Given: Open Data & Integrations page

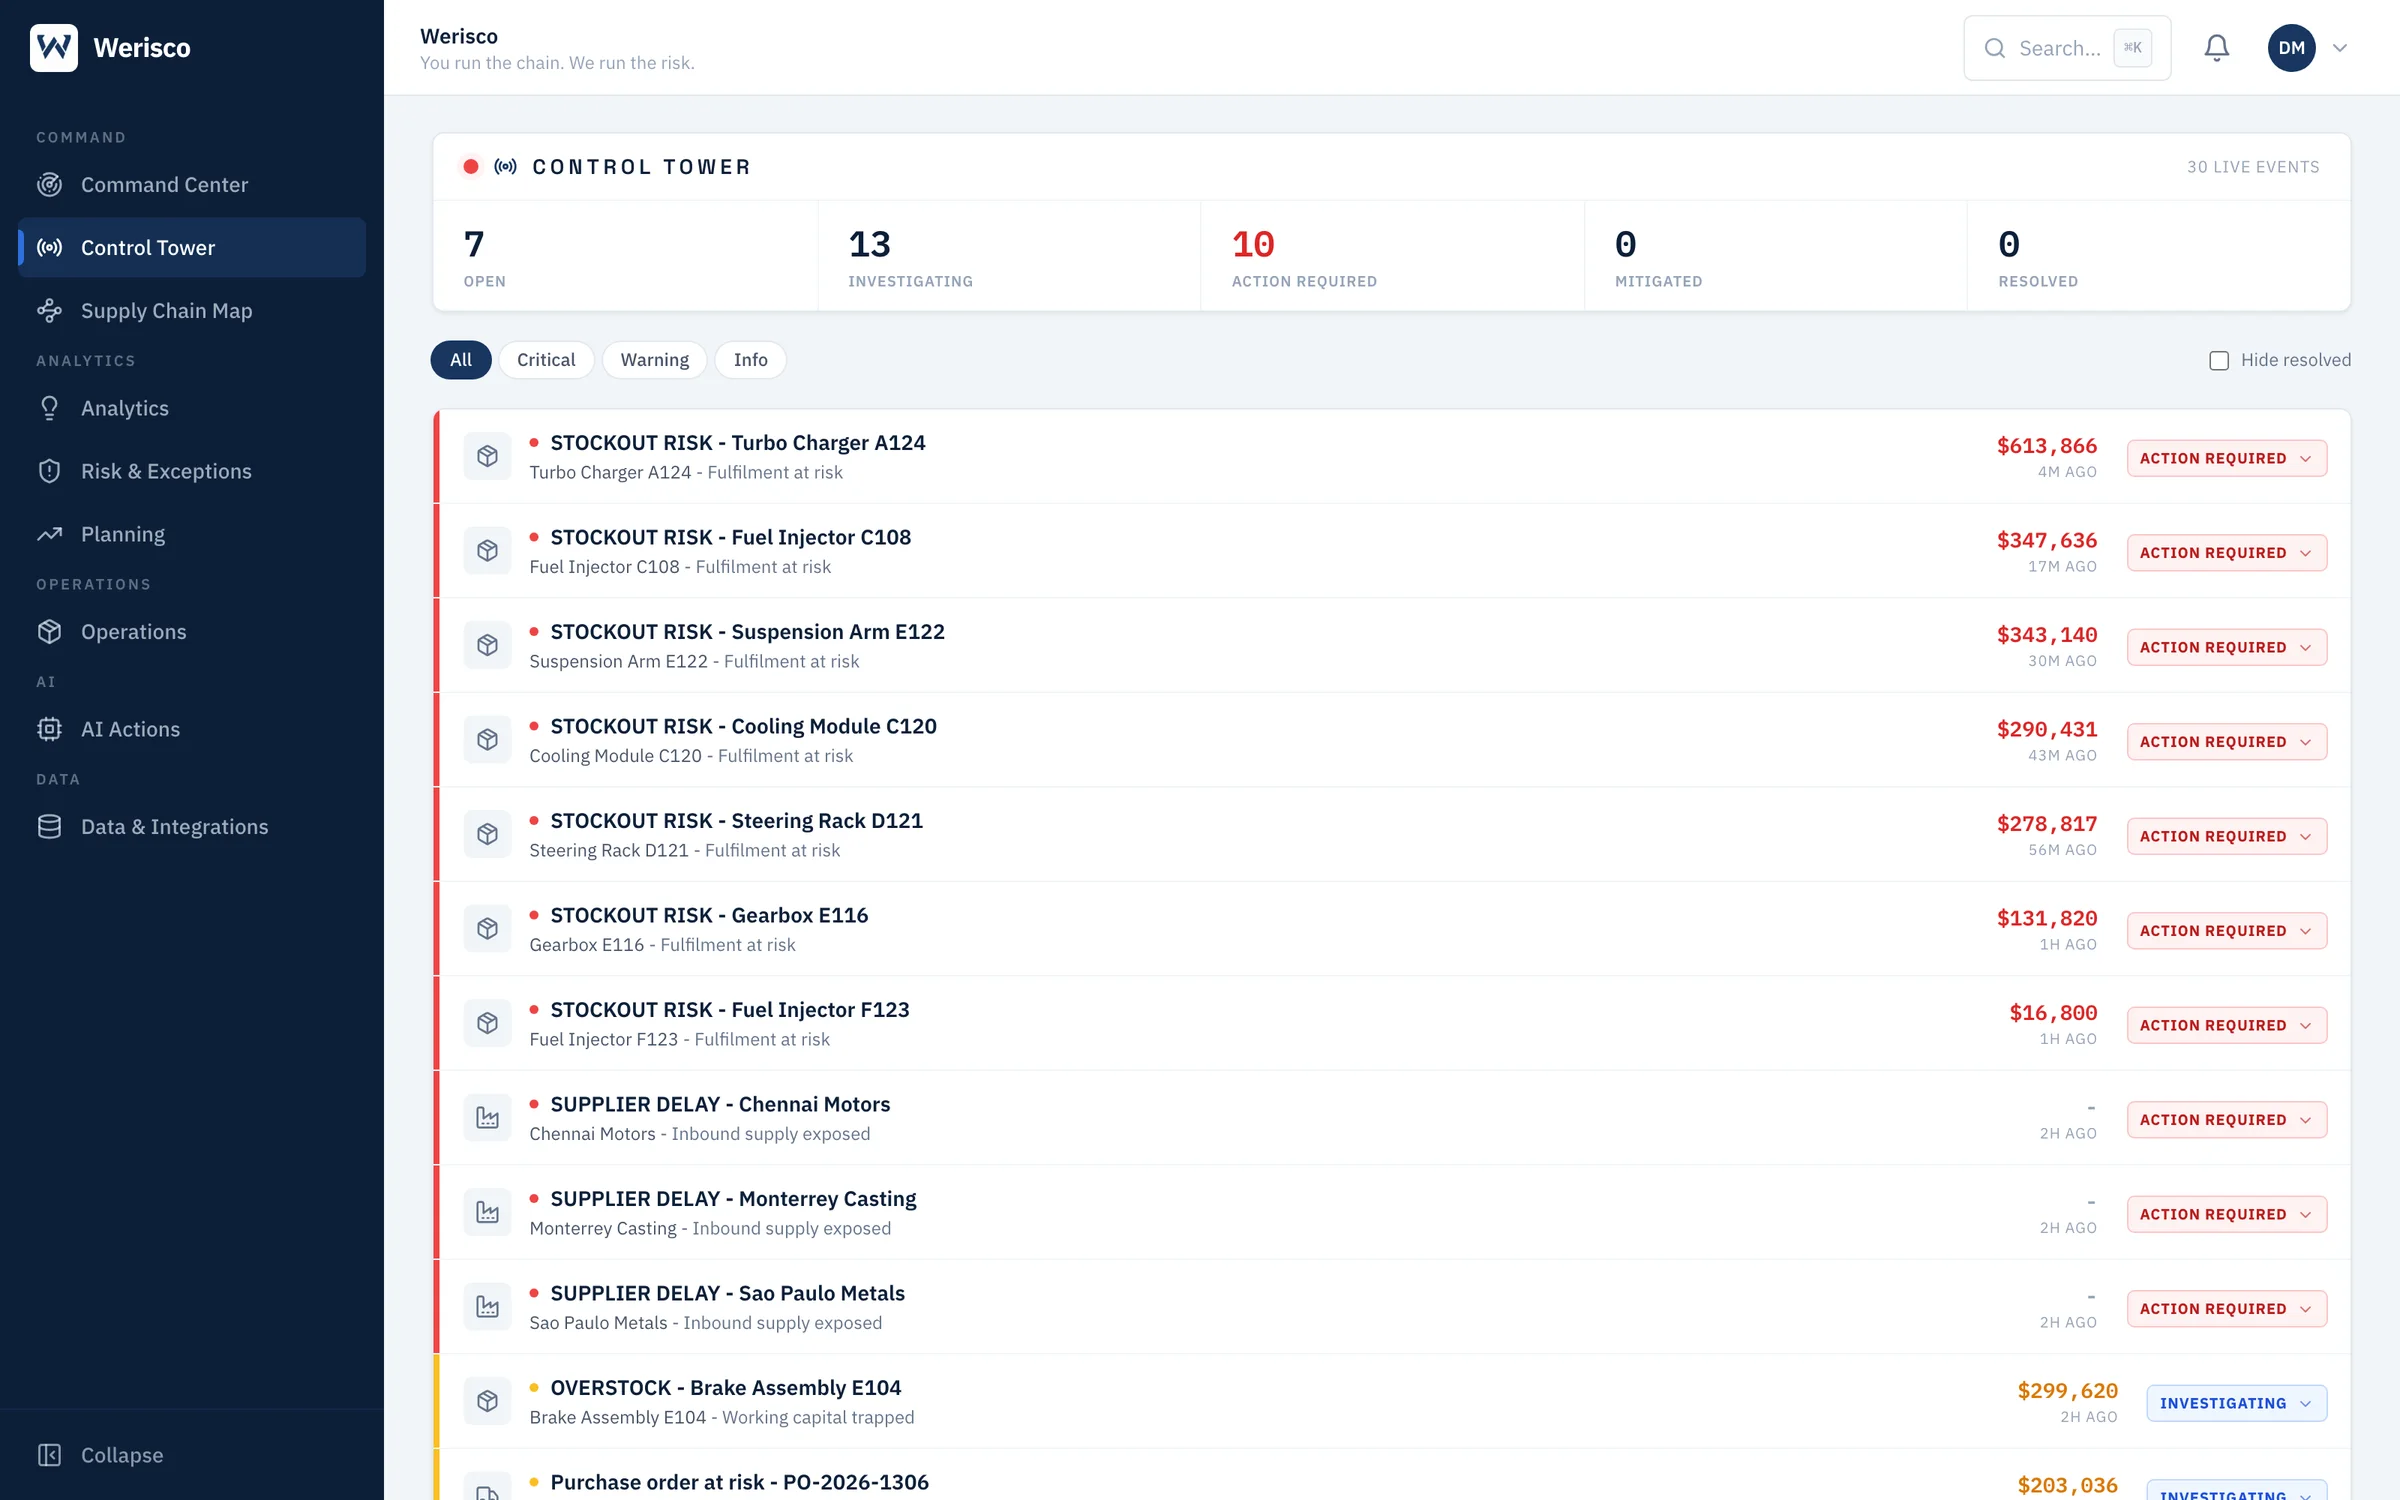Looking at the screenshot, I should click(x=192, y=827).
